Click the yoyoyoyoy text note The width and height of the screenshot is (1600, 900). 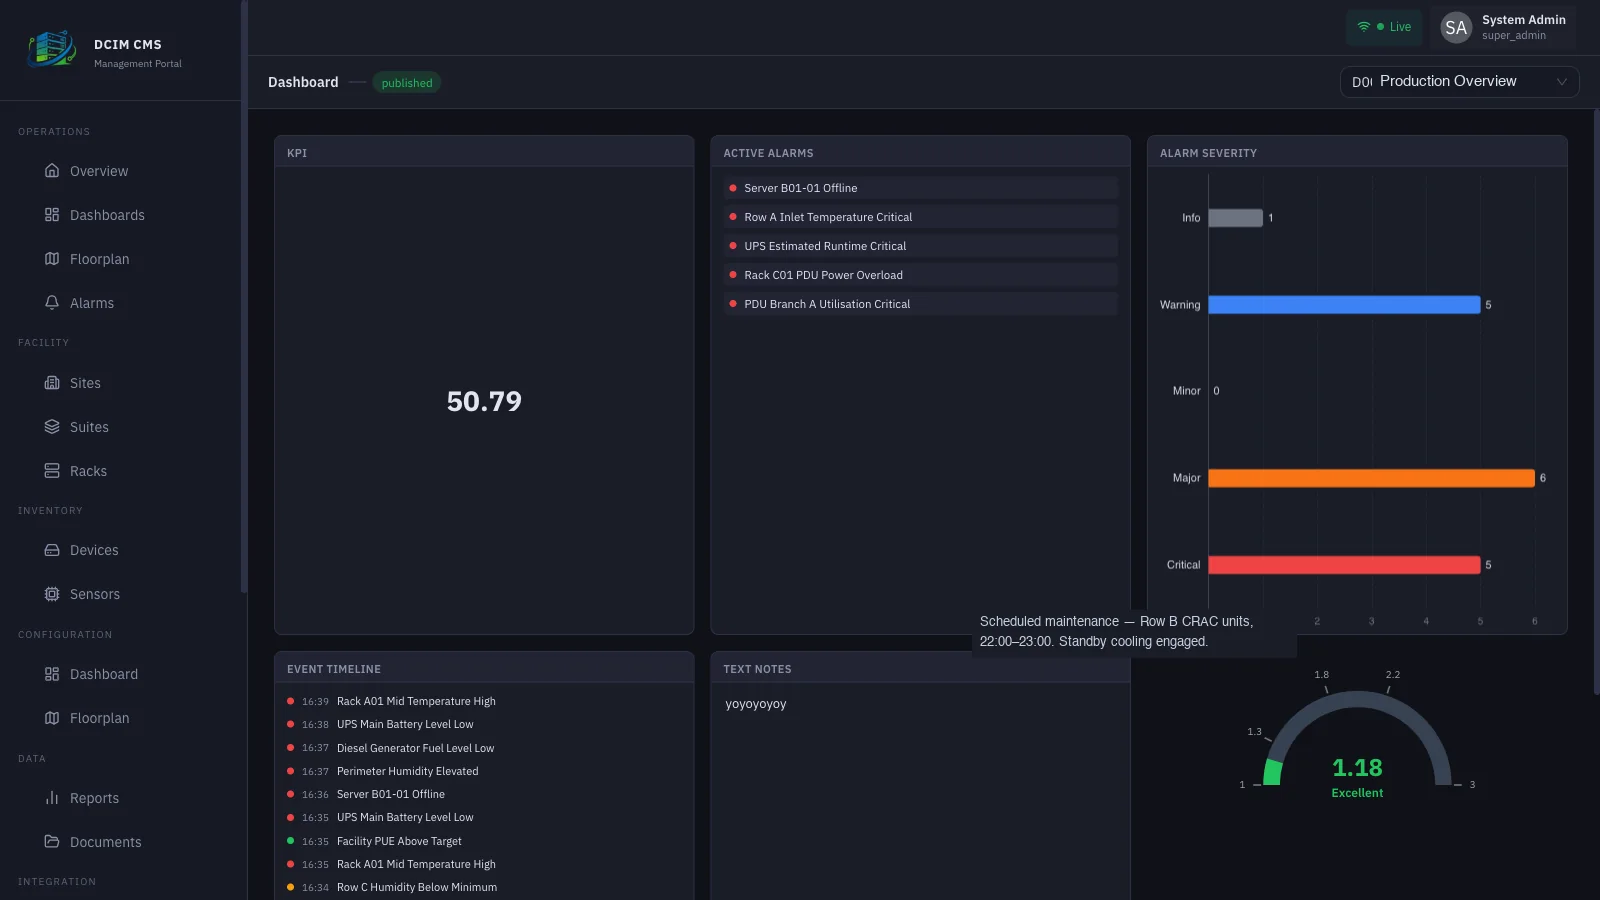click(756, 704)
